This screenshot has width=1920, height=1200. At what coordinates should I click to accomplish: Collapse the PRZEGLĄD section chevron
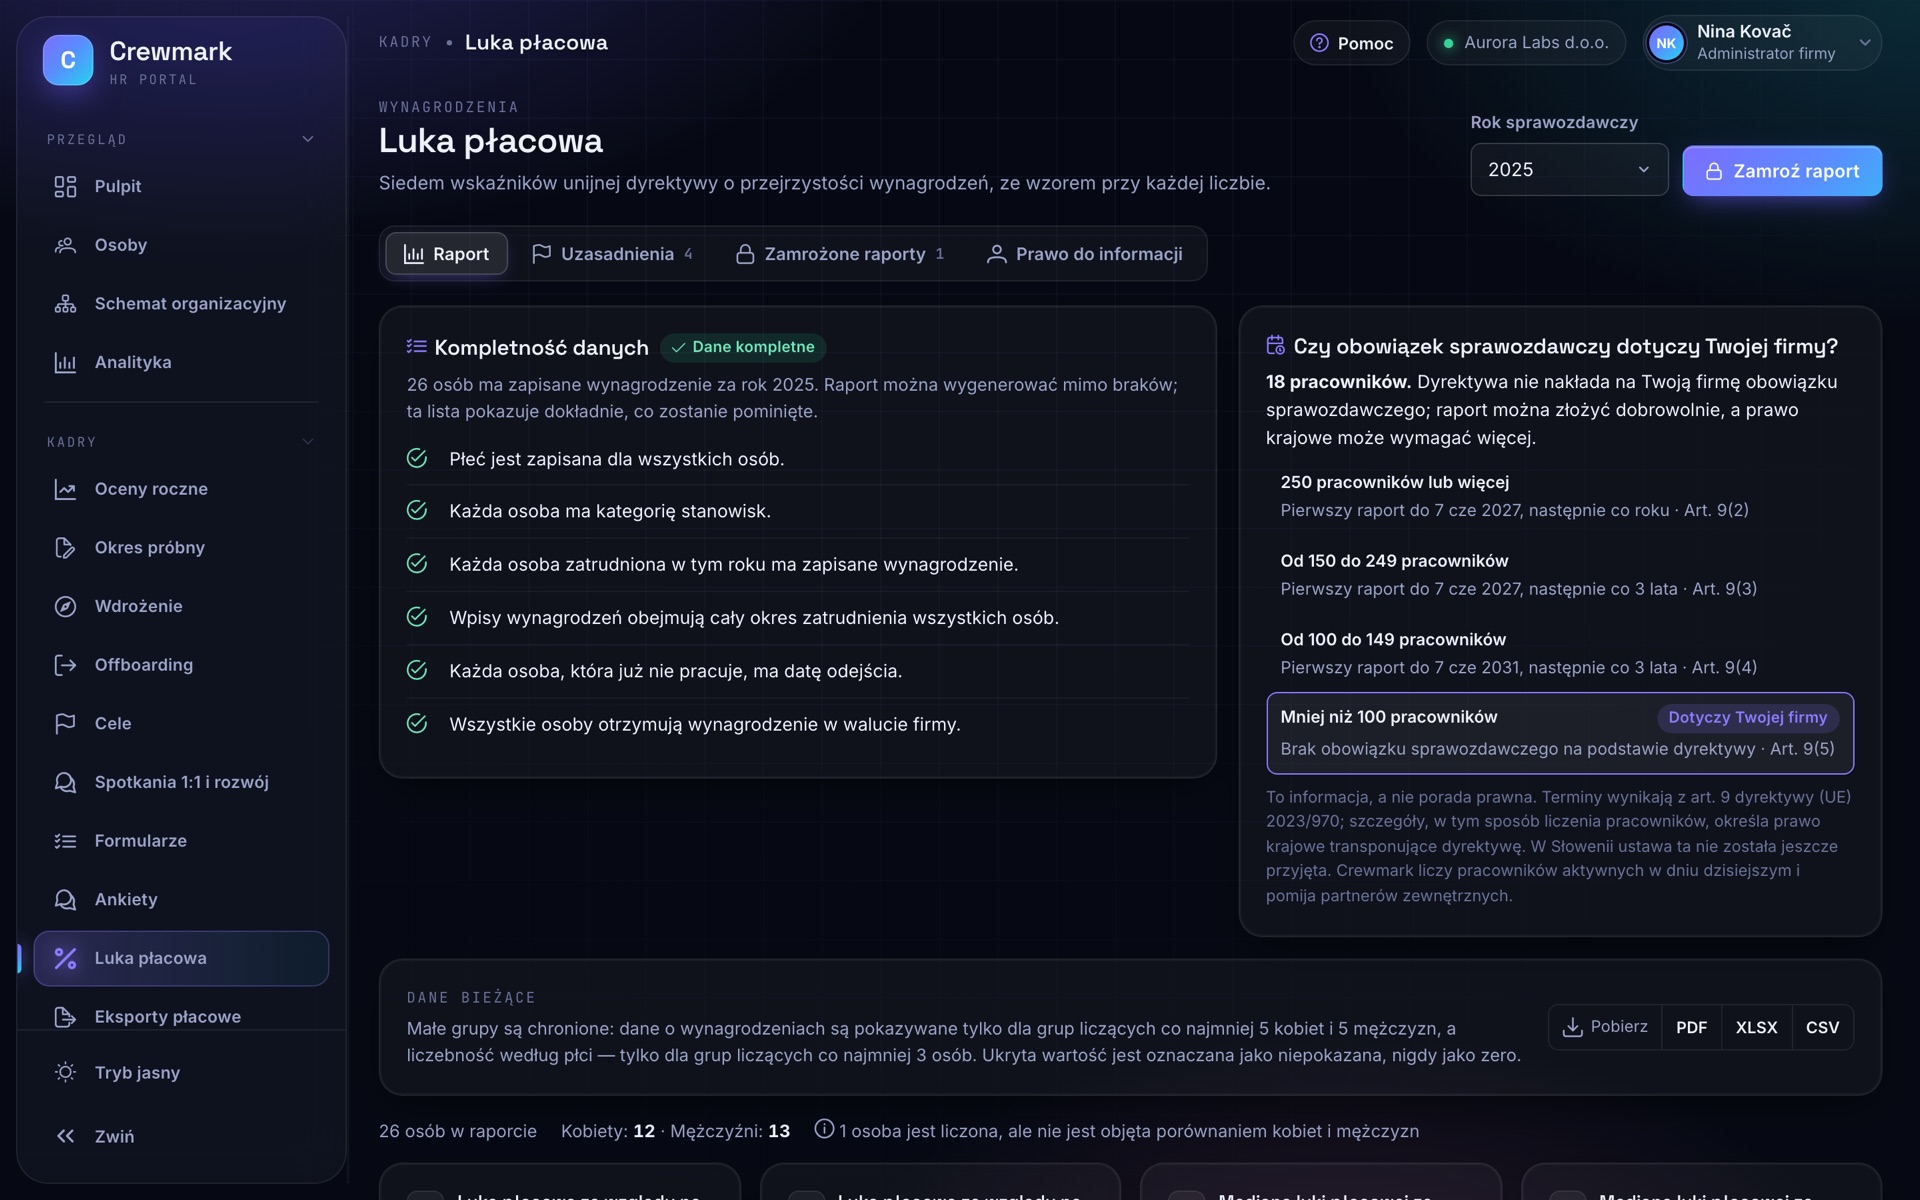pyautogui.click(x=308, y=139)
